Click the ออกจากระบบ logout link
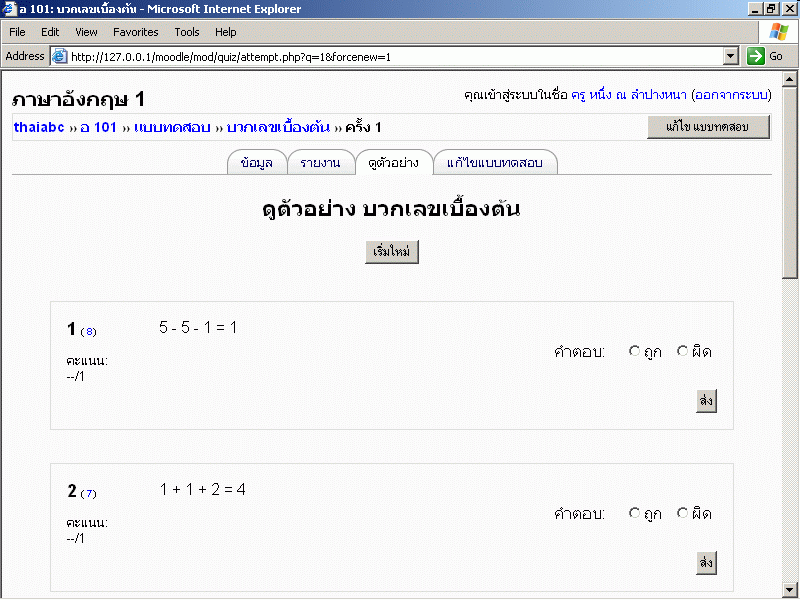 pyautogui.click(x=730, y=95)
